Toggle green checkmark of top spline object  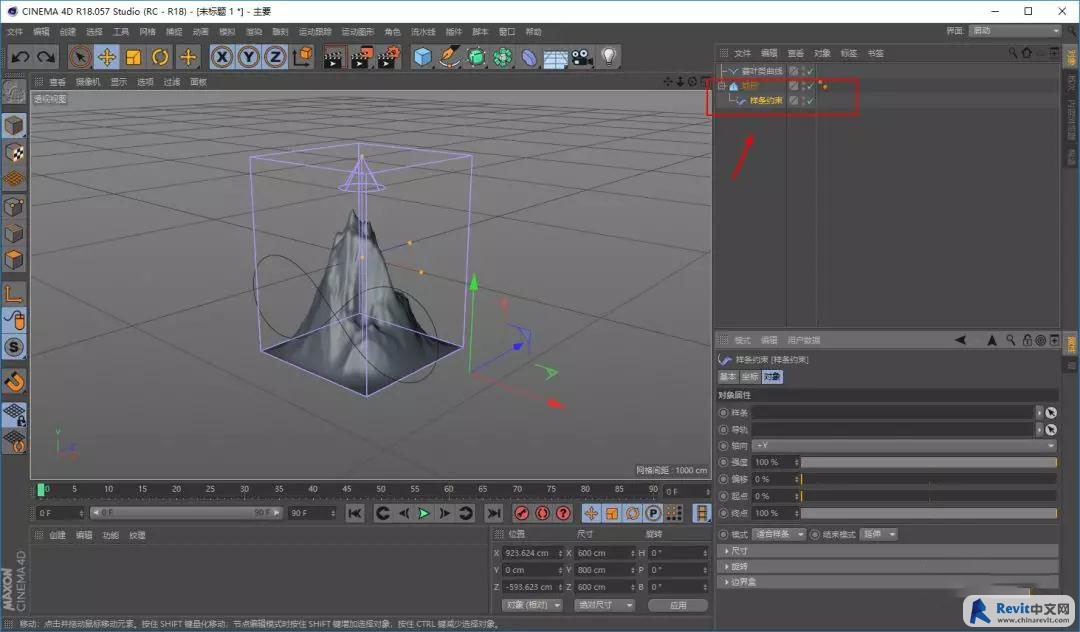click(x=810, y=71)
